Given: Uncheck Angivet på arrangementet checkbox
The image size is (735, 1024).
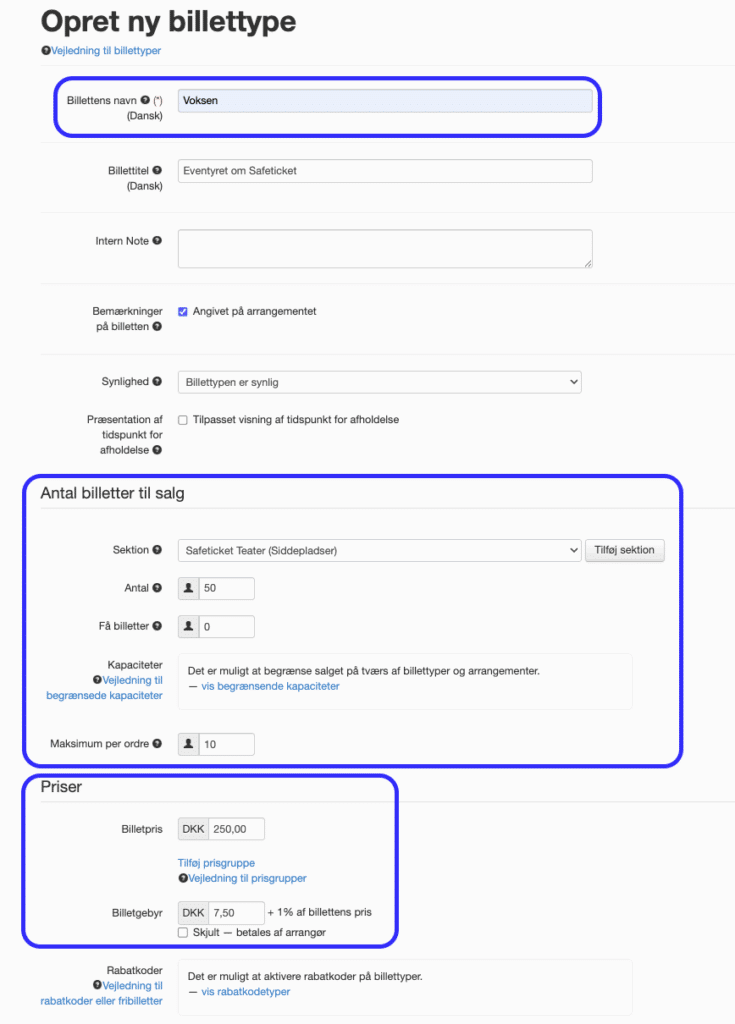Looking at the screenshot, I should pos(183,312).
